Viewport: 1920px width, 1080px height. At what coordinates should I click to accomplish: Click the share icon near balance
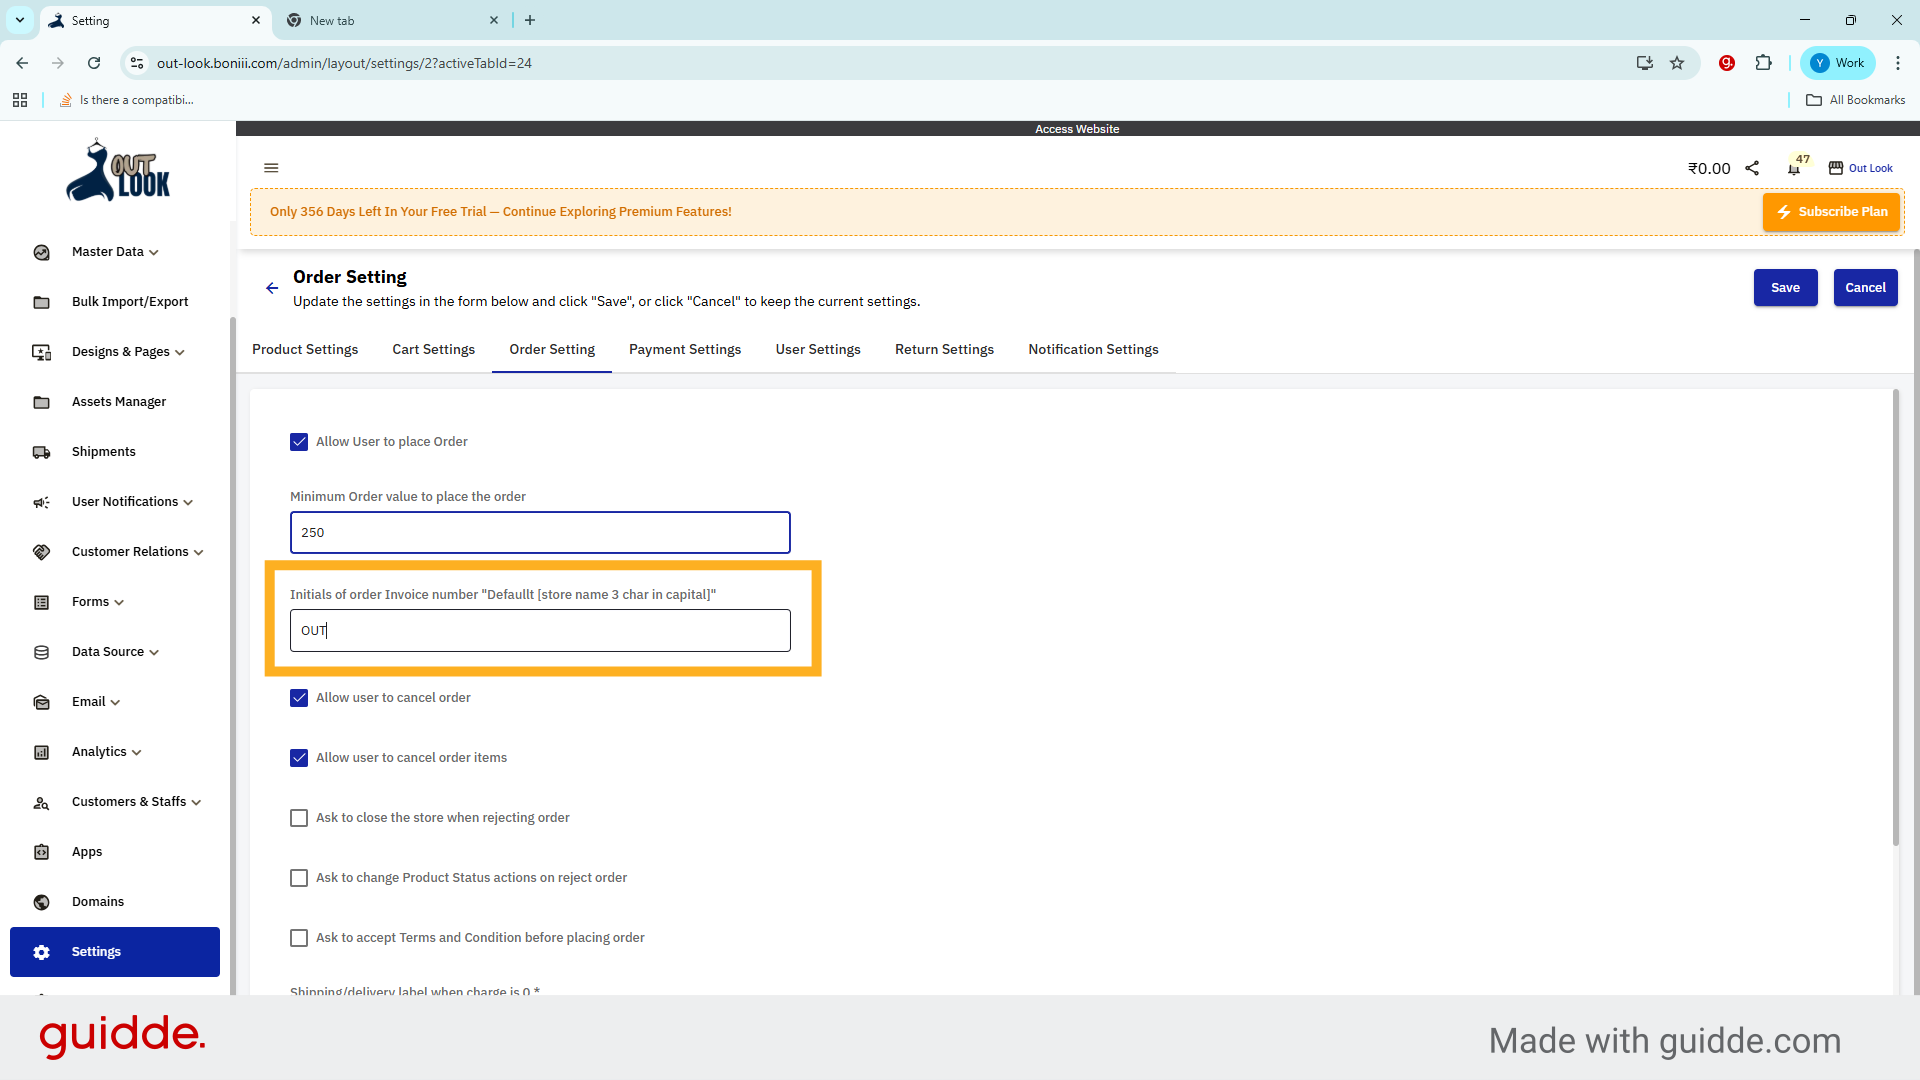[1752, 168]
